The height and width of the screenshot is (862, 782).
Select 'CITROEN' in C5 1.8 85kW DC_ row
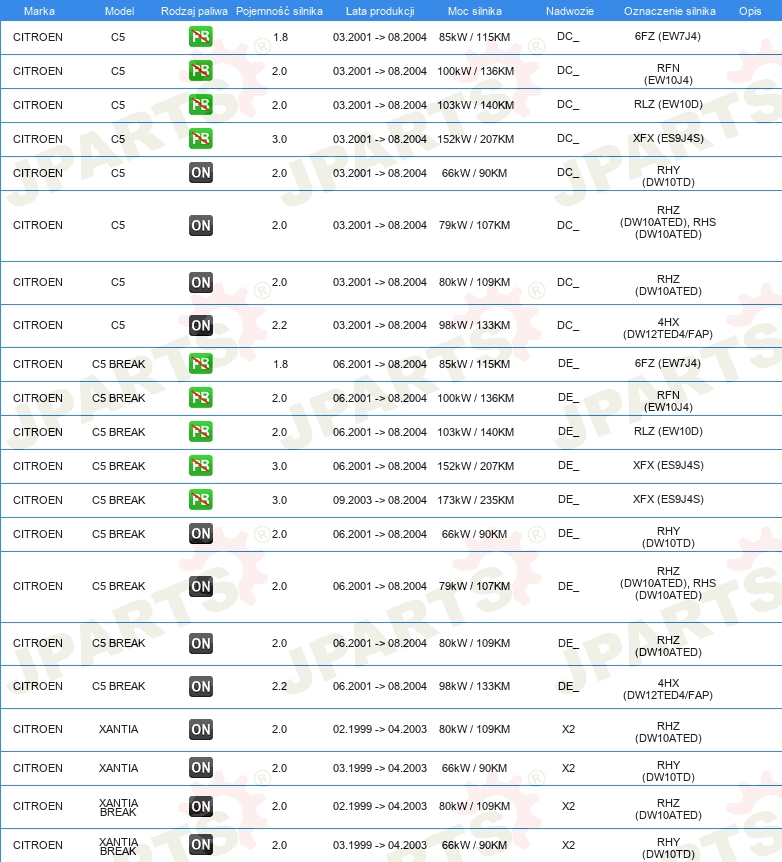point(38,37)
